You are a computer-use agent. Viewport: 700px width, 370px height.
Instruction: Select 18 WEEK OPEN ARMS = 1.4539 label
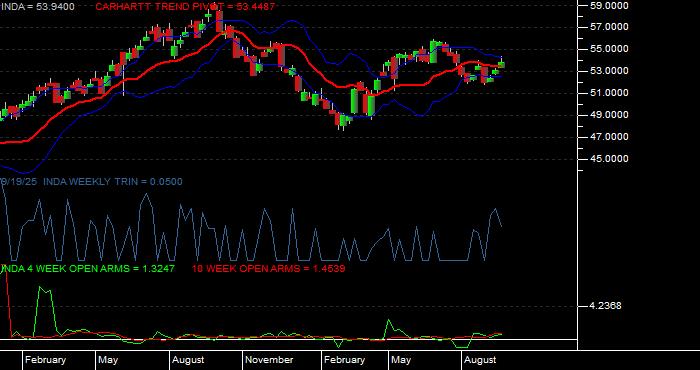268,269
